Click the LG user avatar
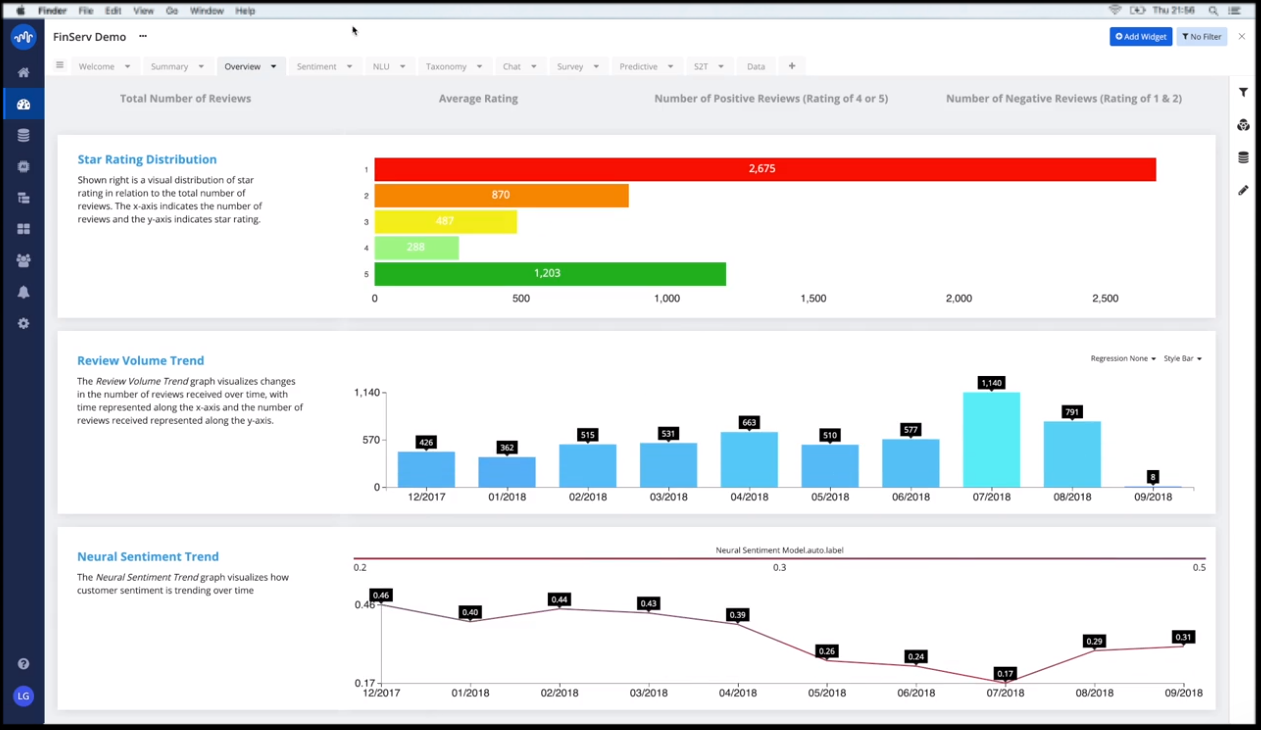This screenshot has height=730, width=1261. (x=23, y=695)
